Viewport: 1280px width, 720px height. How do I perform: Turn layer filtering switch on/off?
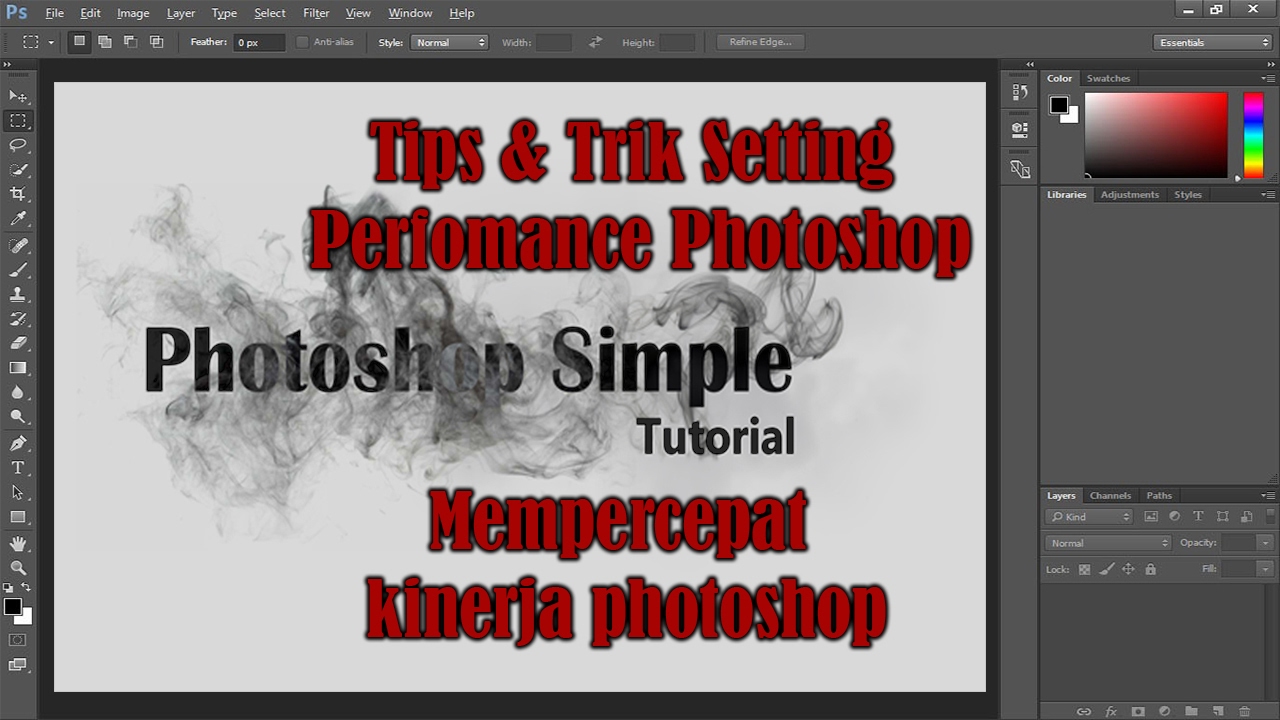pos(1270,516)
